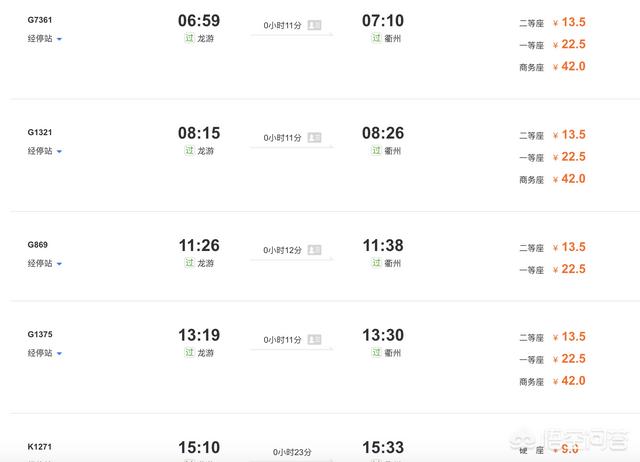Expand 经停站 stops list for G869

(x=44, y=263)
